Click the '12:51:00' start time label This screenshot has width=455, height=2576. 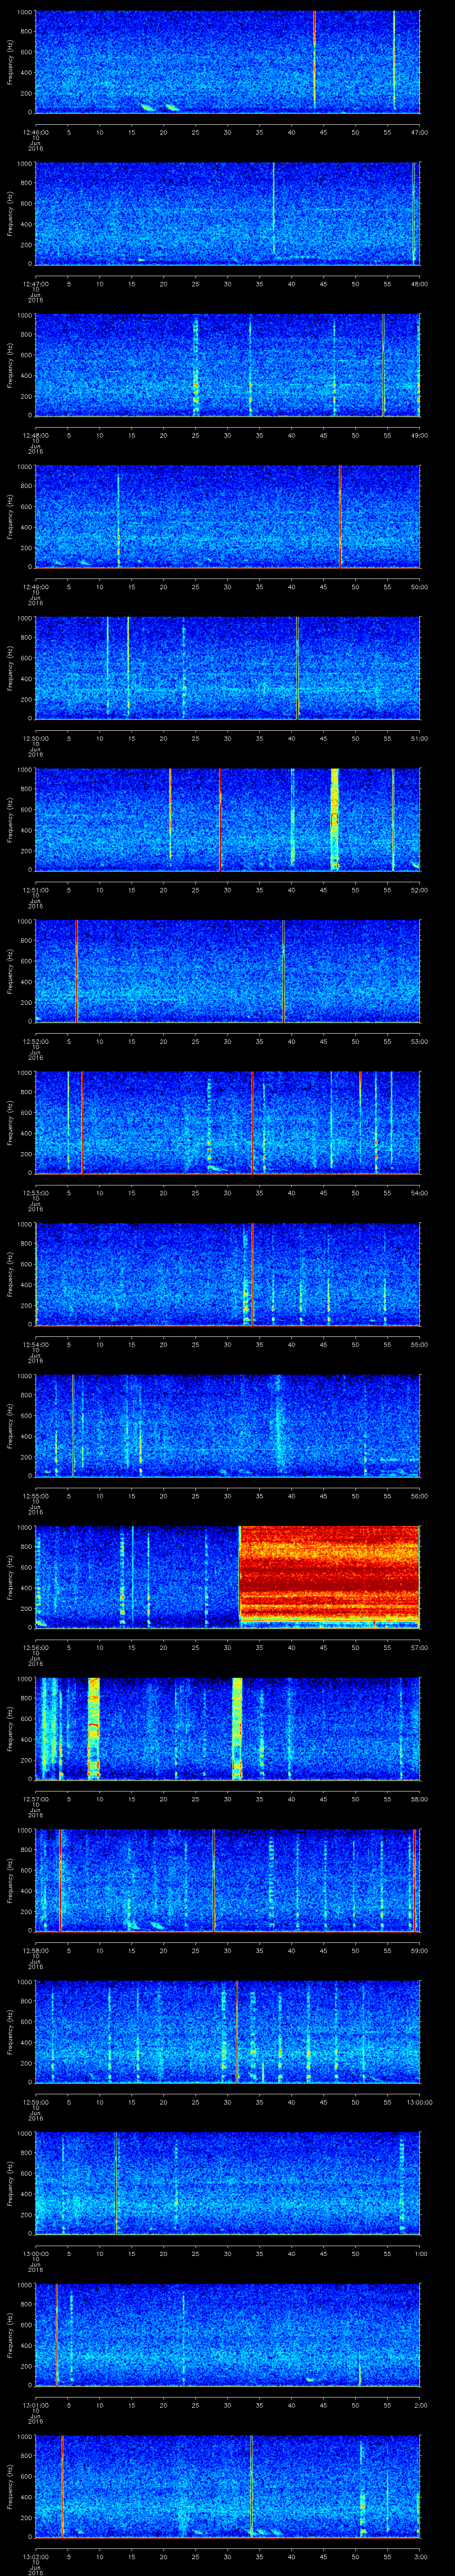tap(36, 890)
